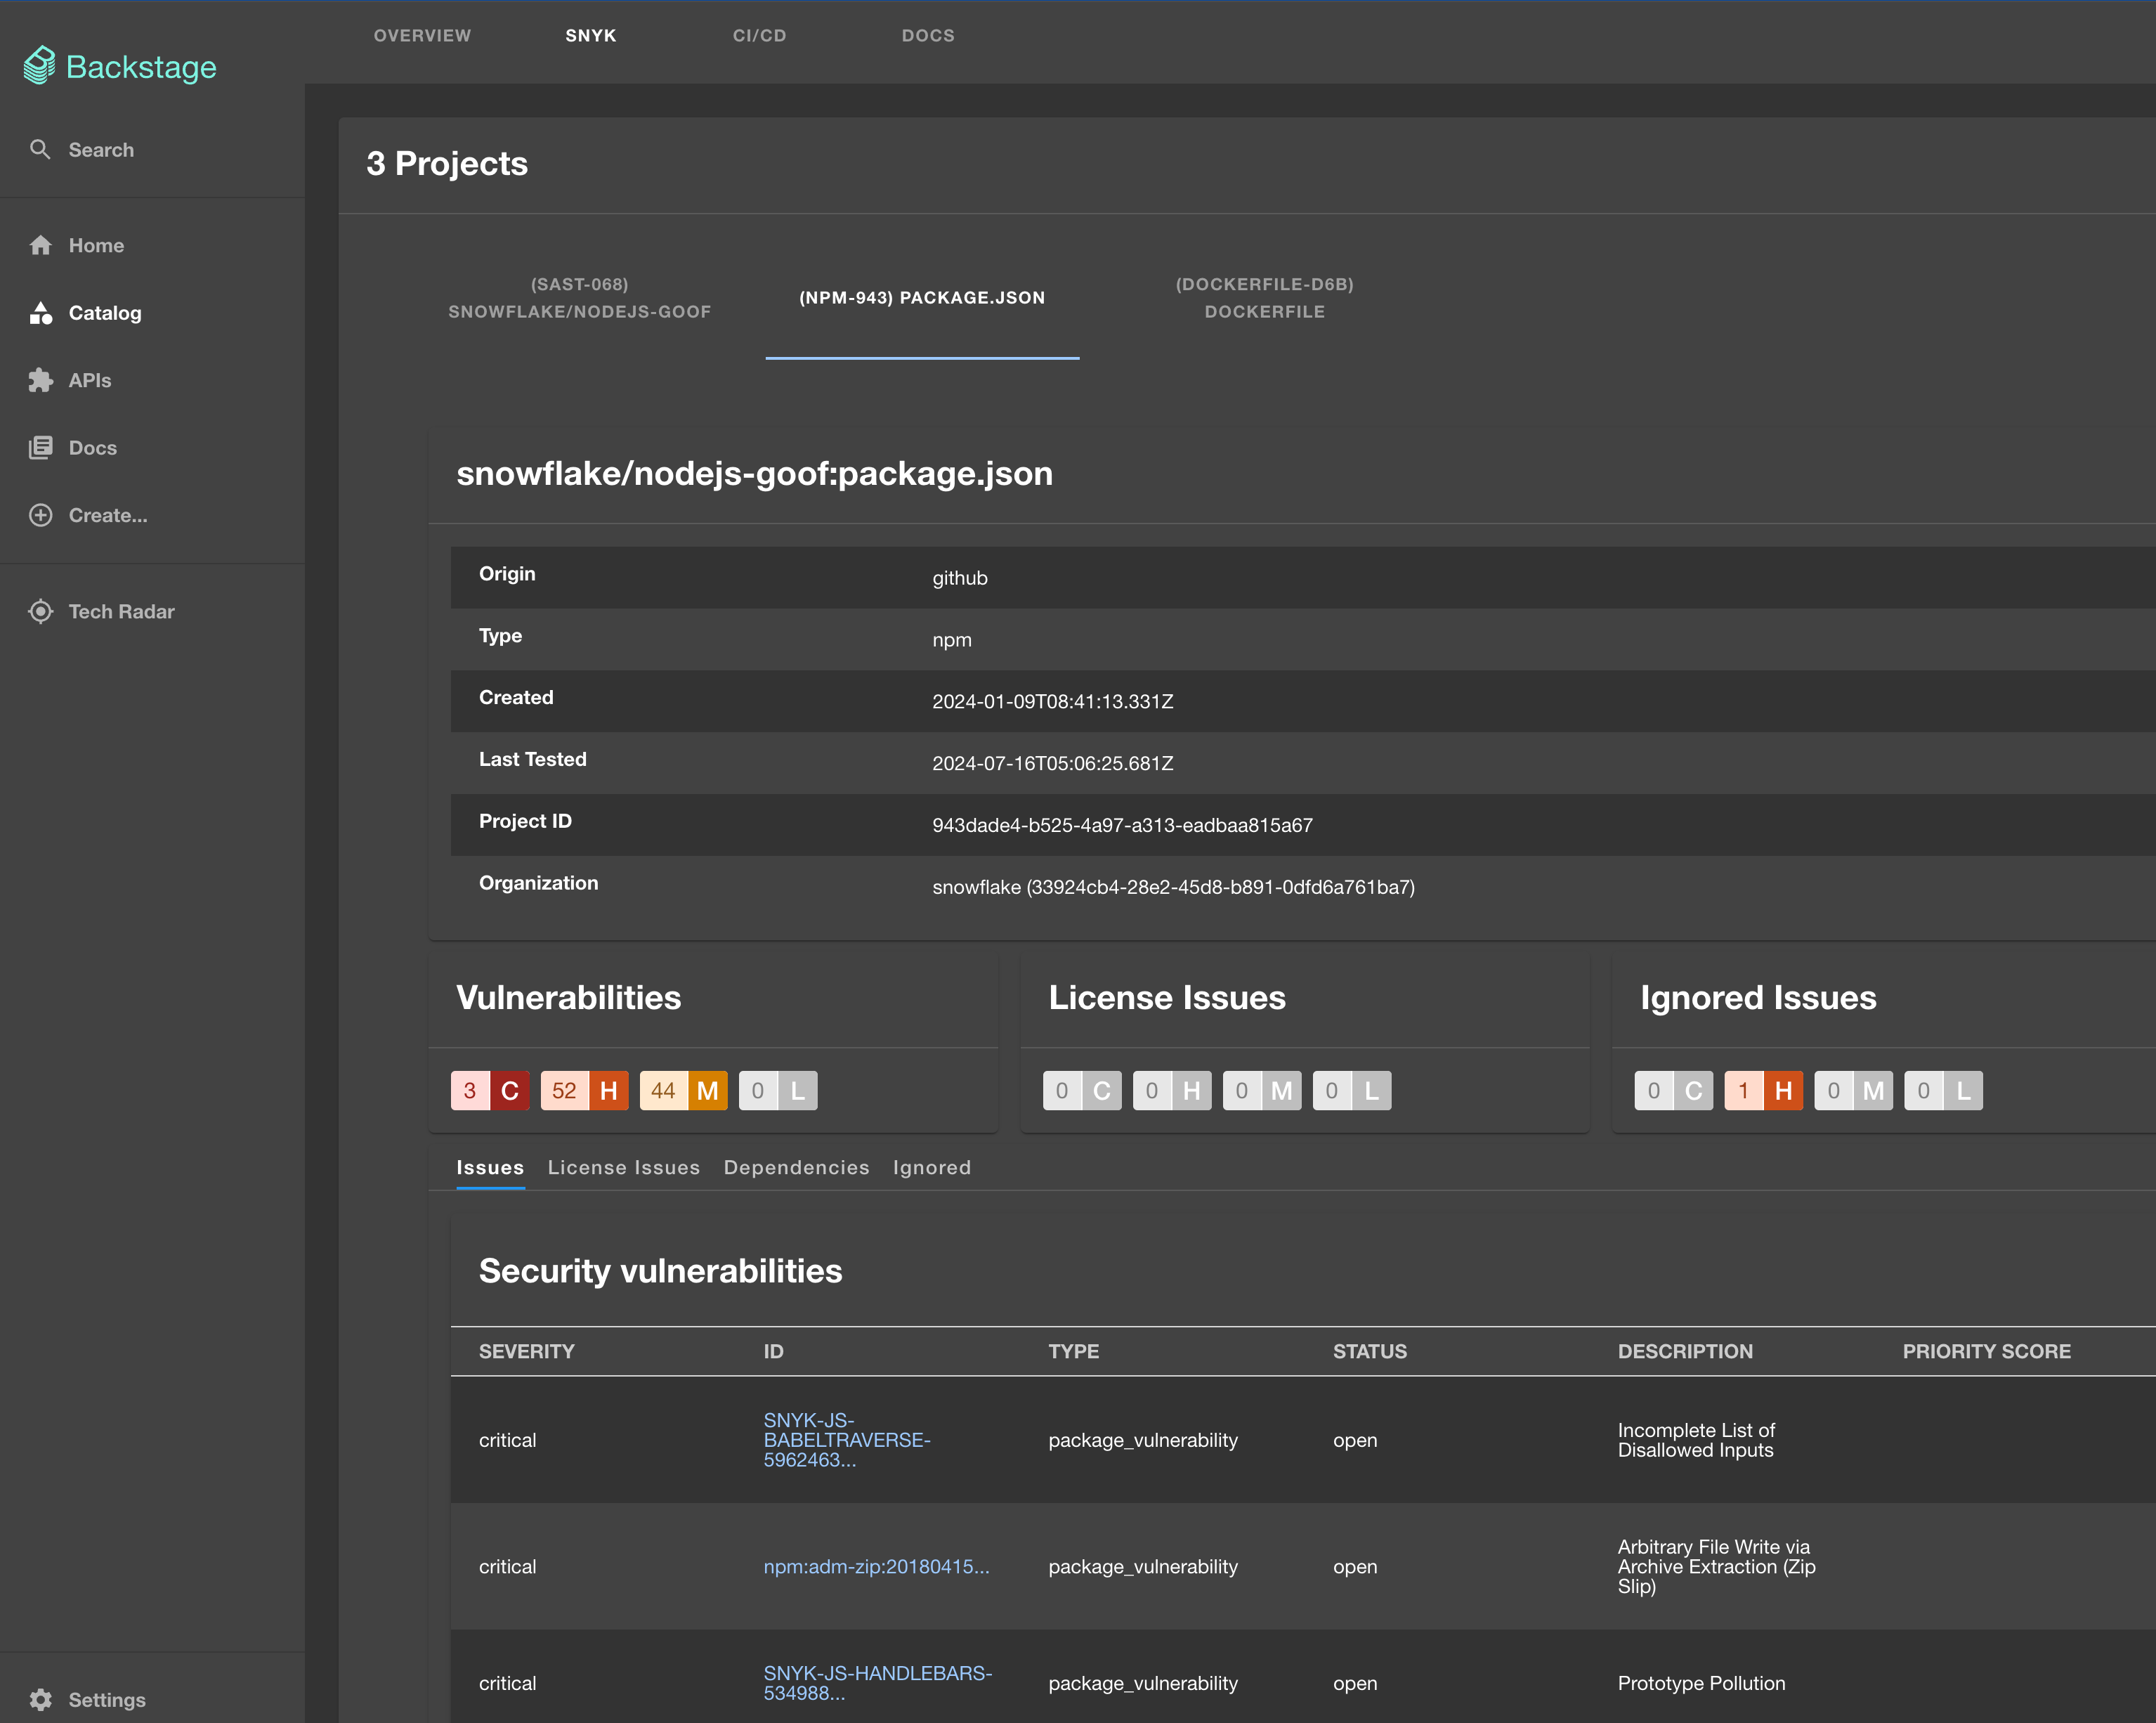Click the Create plus circle icon

click(40, 516)
